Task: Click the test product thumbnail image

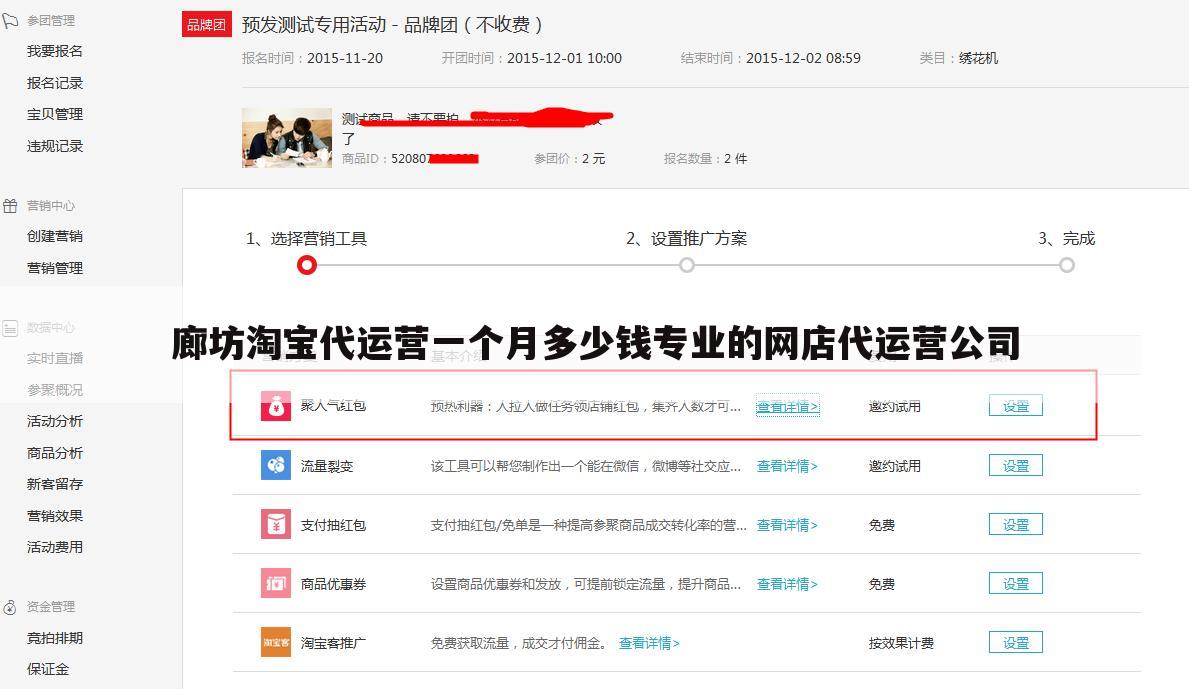Action: pos(286,137)
